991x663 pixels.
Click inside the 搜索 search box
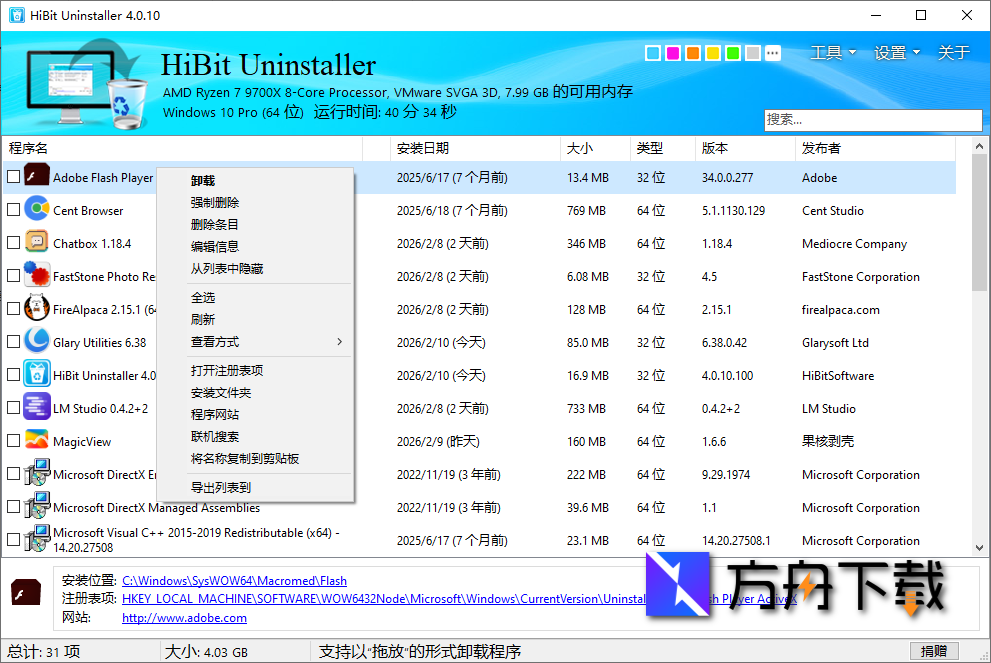(872, 120)
